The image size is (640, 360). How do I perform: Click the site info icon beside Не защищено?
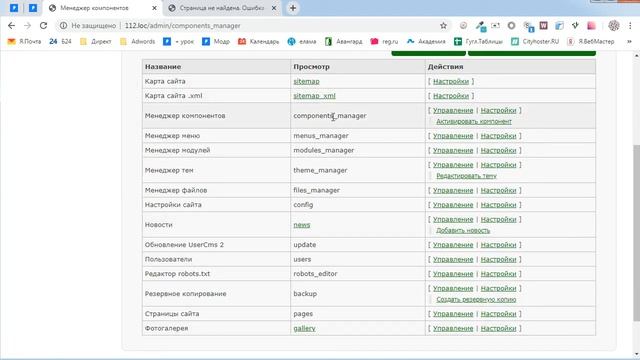(63, 26)
